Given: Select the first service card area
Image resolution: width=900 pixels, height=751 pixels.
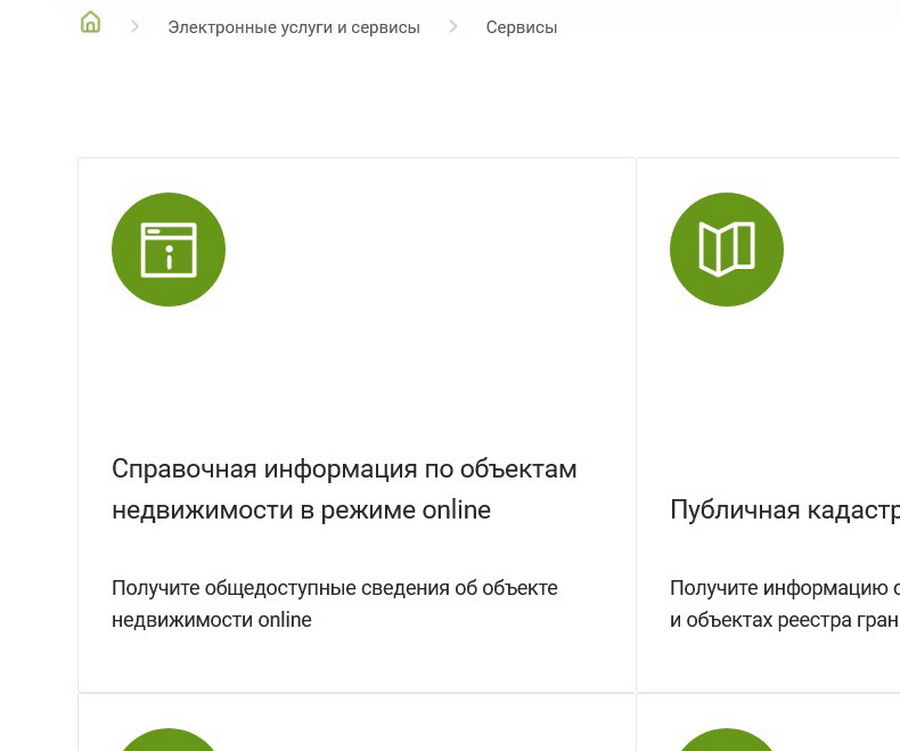Looking at the screenshot, I should tap(357, 425).
